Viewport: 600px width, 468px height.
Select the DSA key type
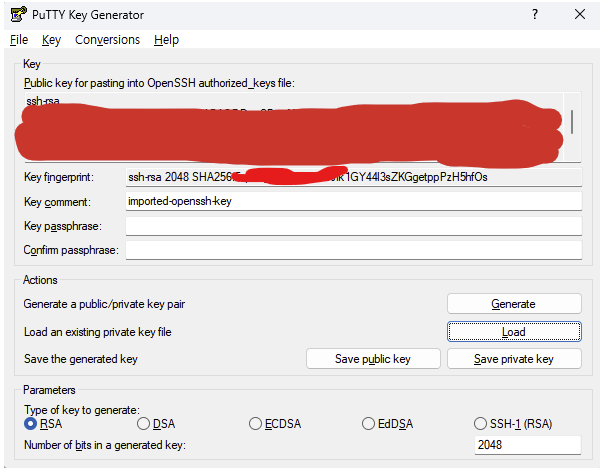156,424
